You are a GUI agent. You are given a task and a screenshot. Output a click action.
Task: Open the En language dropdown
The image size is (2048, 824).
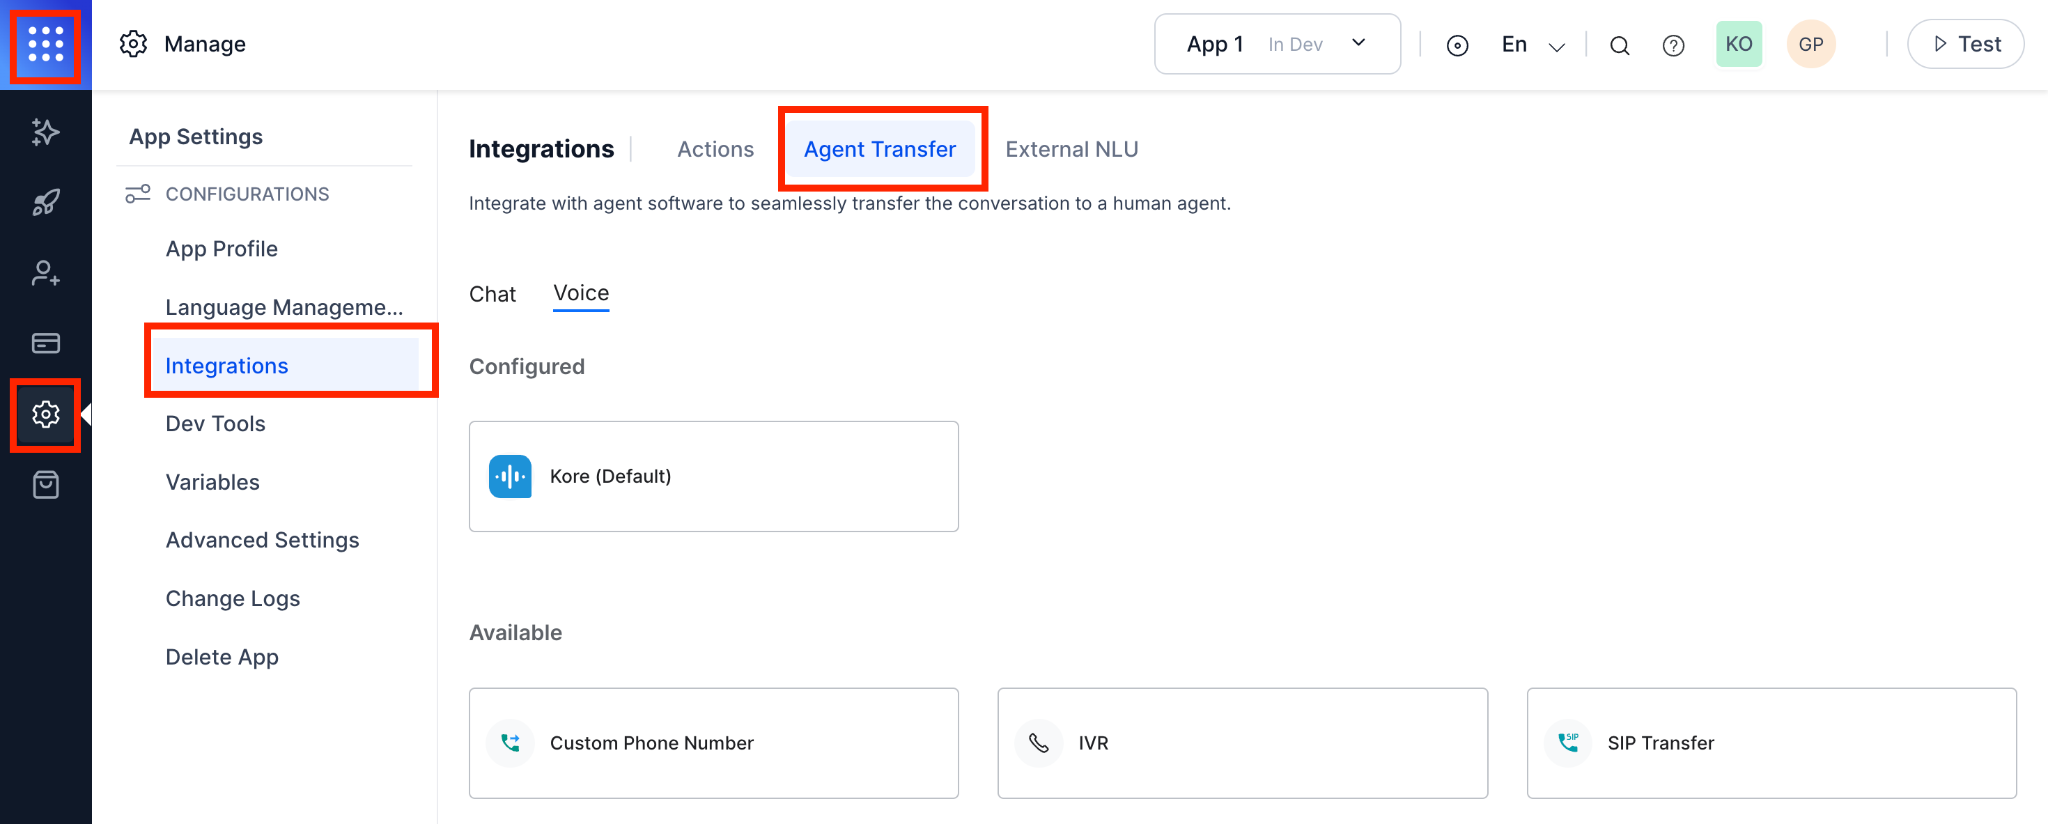click(1530, 45)
